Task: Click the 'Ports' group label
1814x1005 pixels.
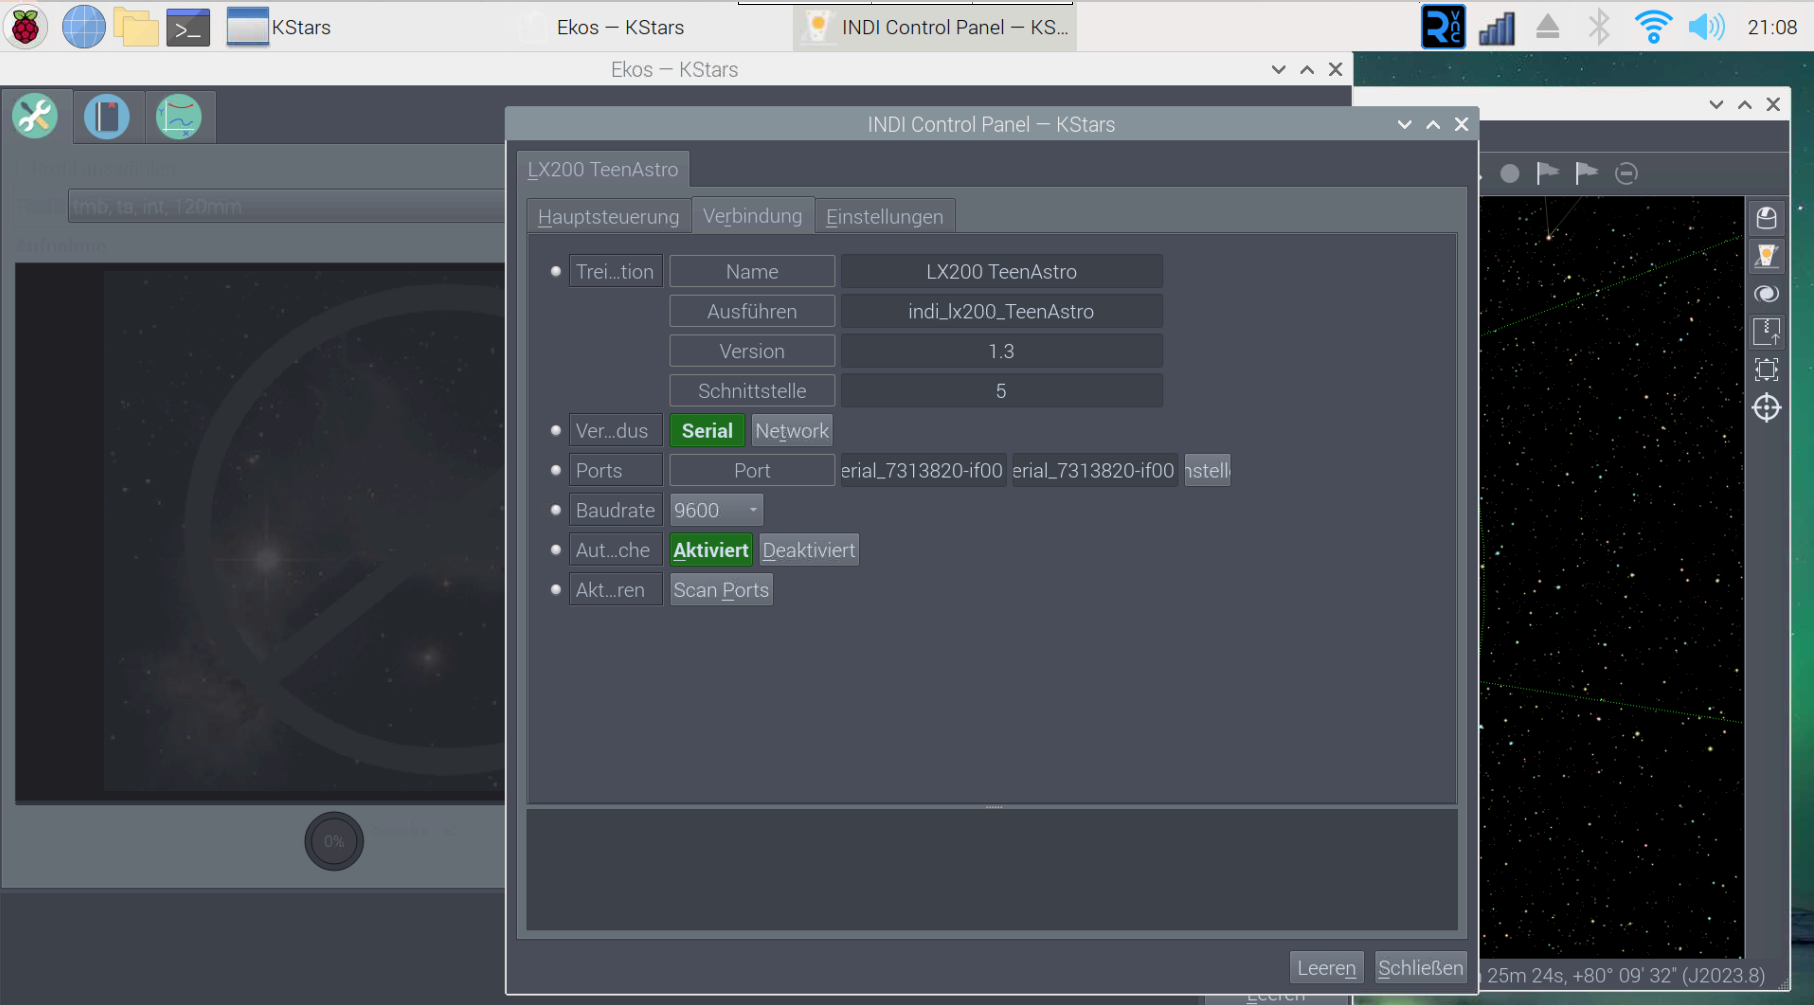Action: (x=615, y=471)
